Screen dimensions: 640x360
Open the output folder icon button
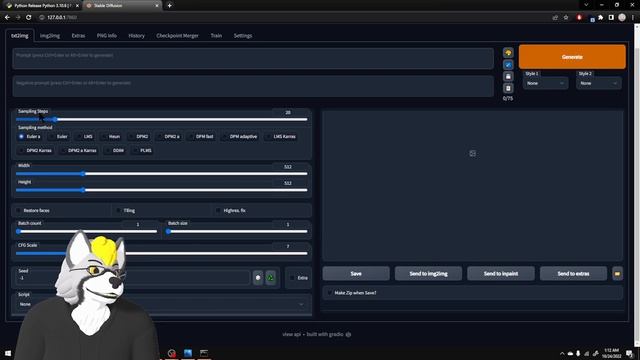[617, 273]
